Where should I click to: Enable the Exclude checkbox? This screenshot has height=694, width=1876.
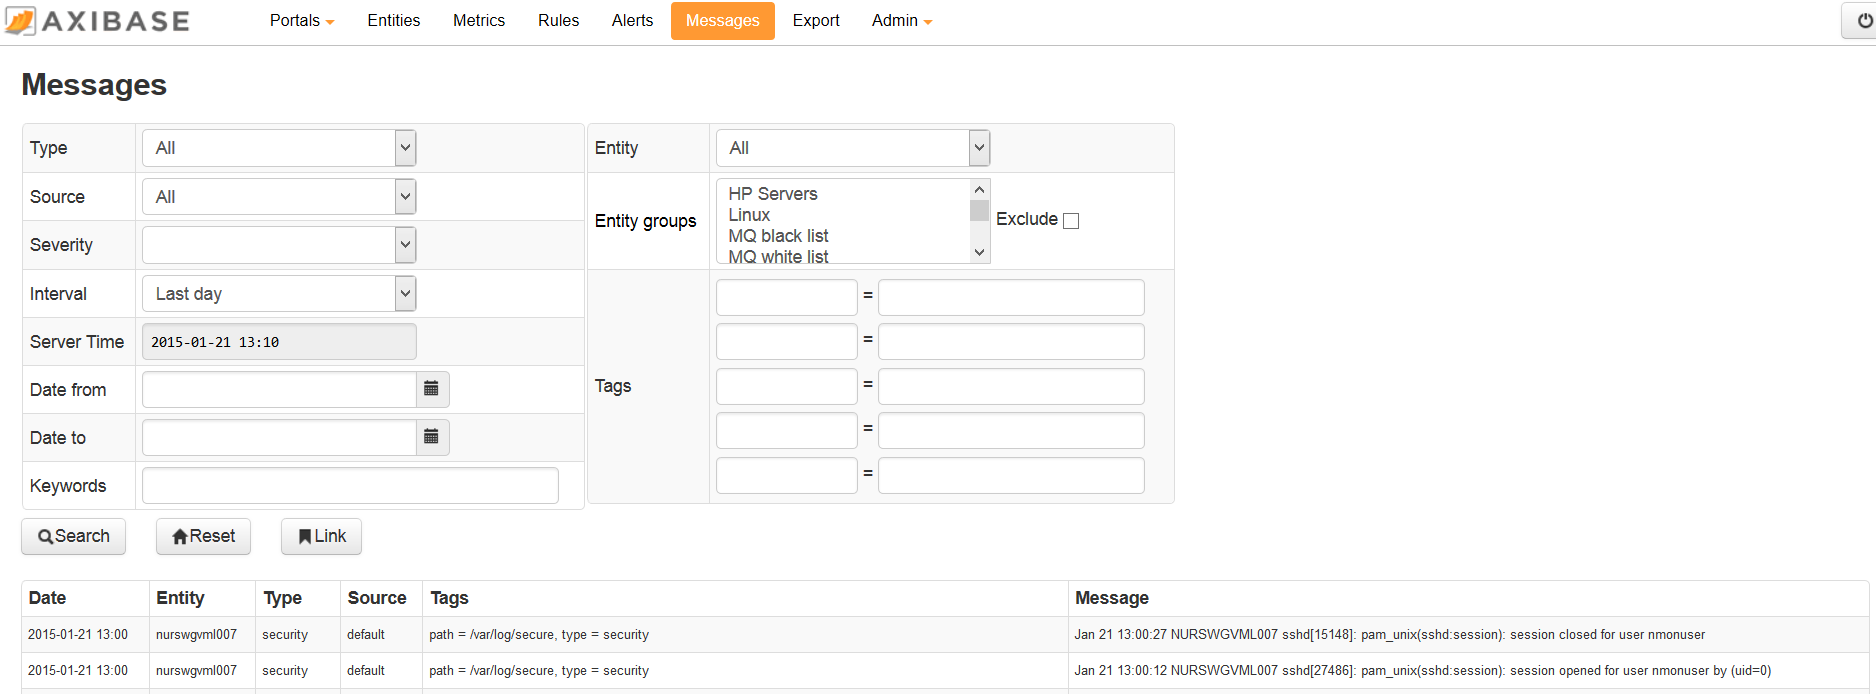[1071, 221]
